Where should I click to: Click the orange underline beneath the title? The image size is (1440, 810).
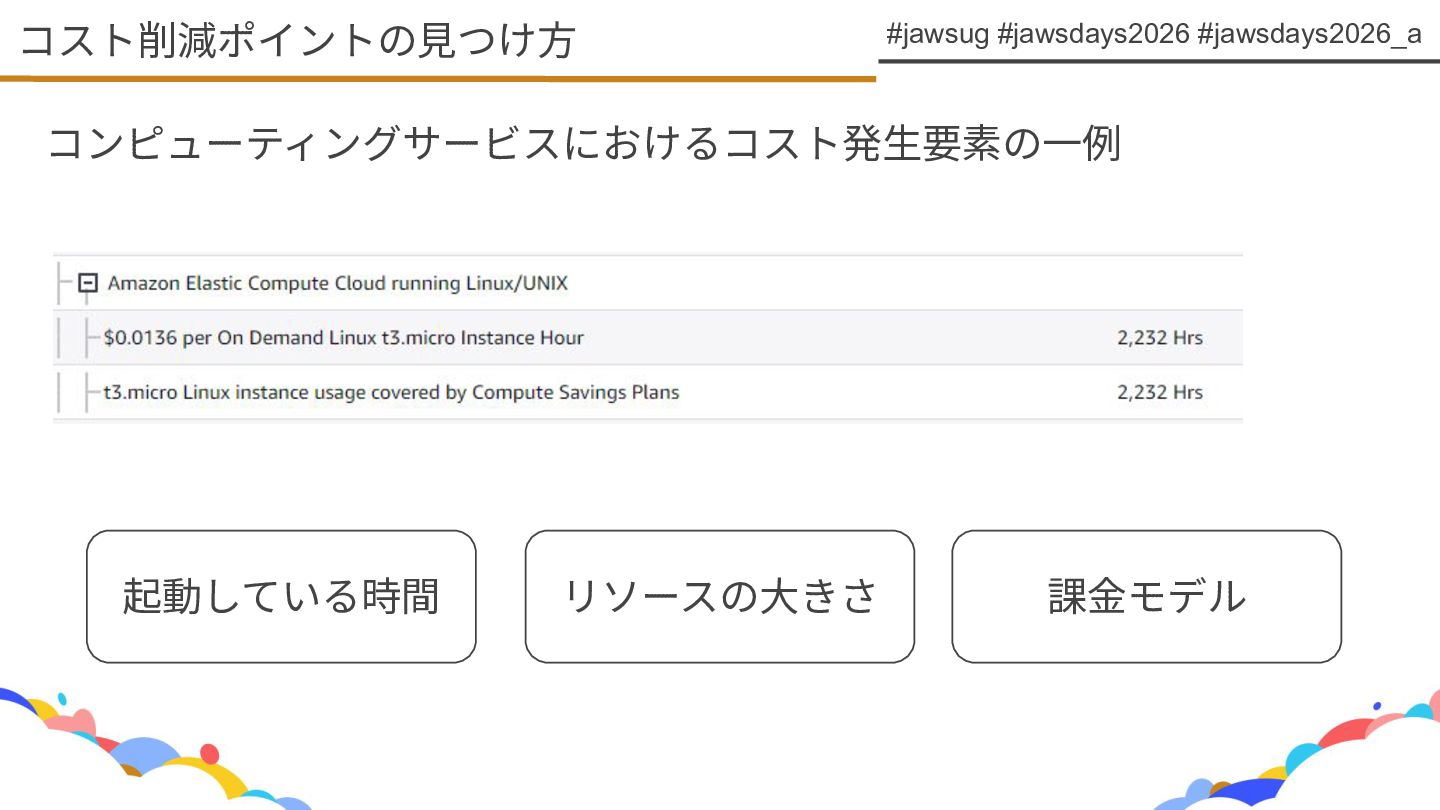pos(438,77)
